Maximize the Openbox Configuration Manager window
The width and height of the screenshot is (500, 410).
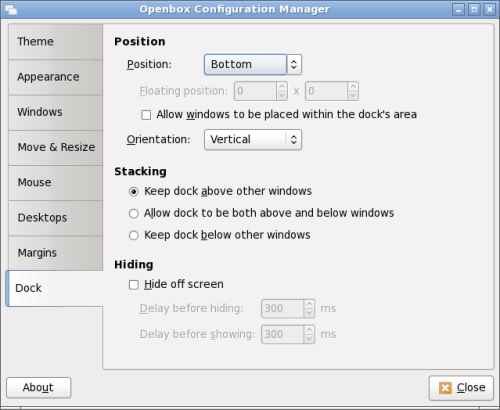pos(474,9)
